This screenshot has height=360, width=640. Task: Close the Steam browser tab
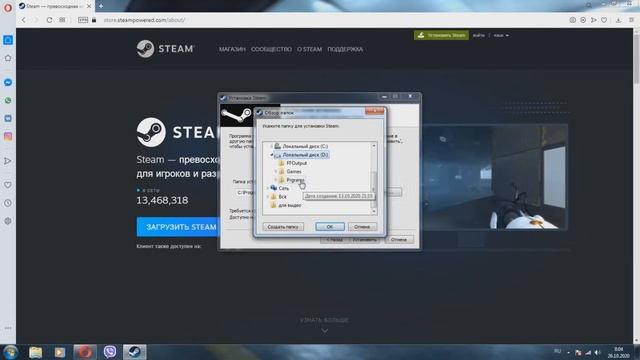coord(89,6)
